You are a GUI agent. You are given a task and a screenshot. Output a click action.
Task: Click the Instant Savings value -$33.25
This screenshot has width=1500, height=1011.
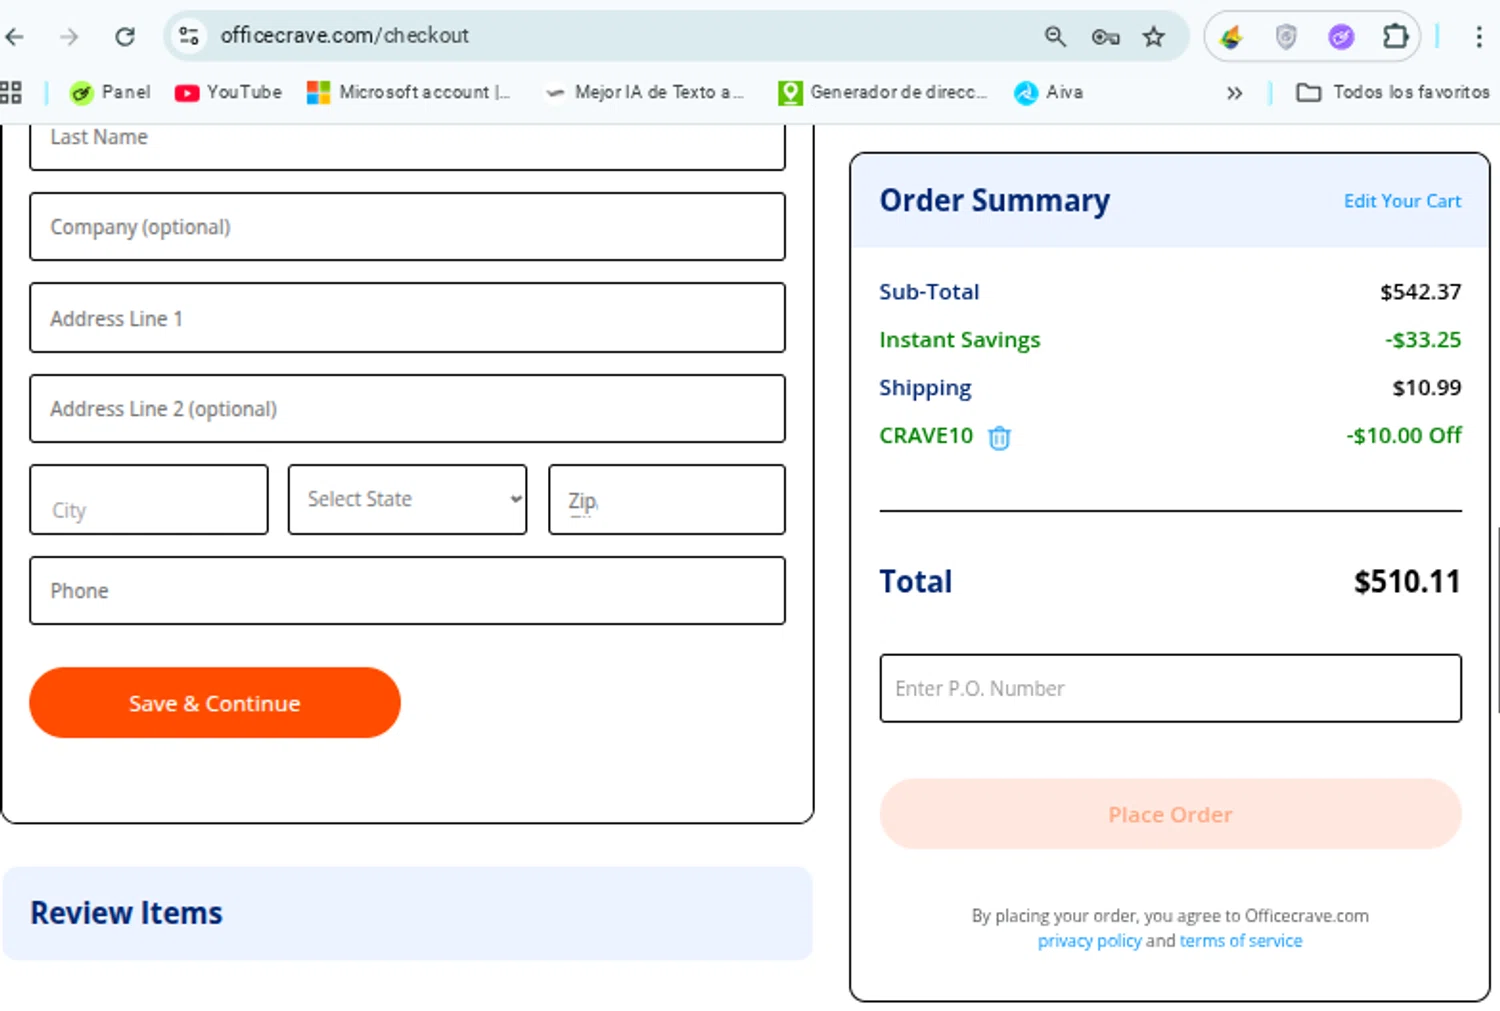[x=1423, y=340]
